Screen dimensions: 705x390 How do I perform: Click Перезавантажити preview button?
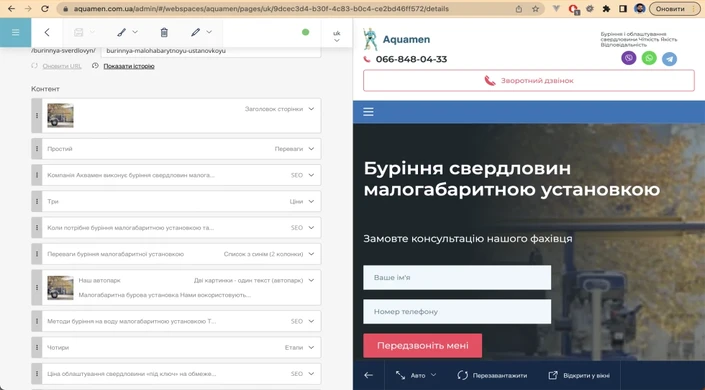[x=492, y=375]
